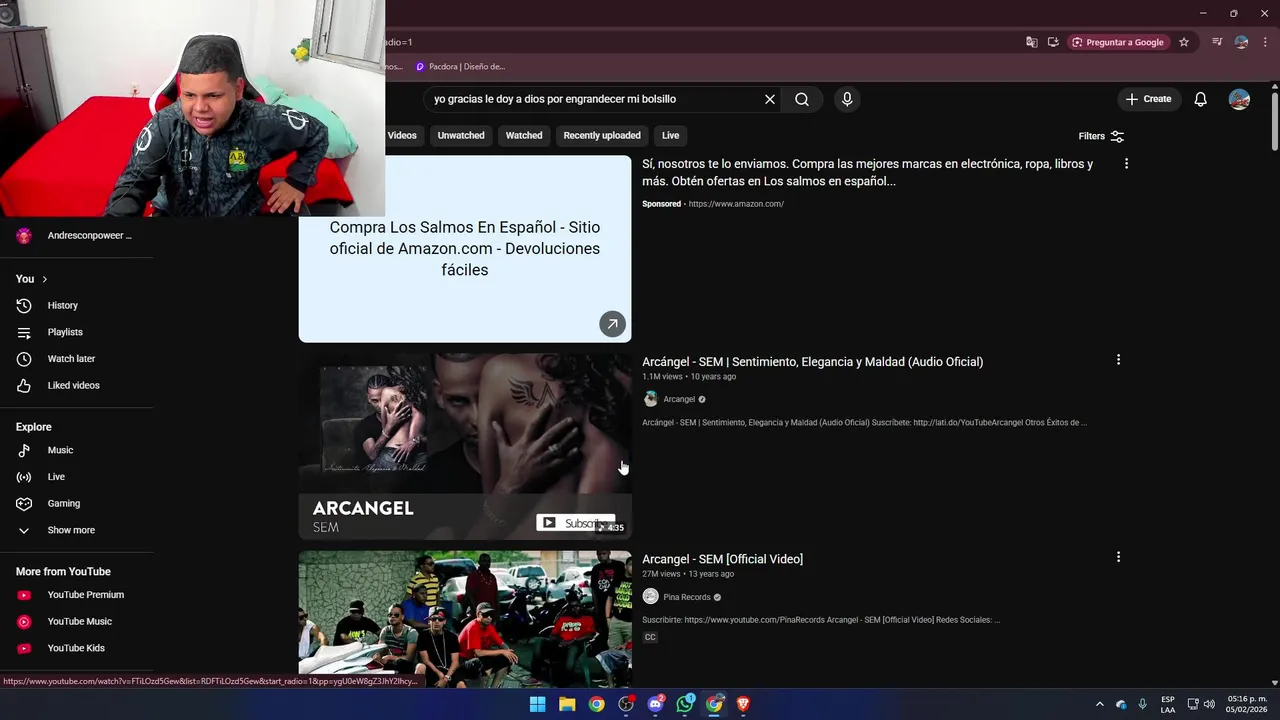Open the Andresconpoweer subscription channel
The image size is (1280, 720).
[x=77, y=236]
